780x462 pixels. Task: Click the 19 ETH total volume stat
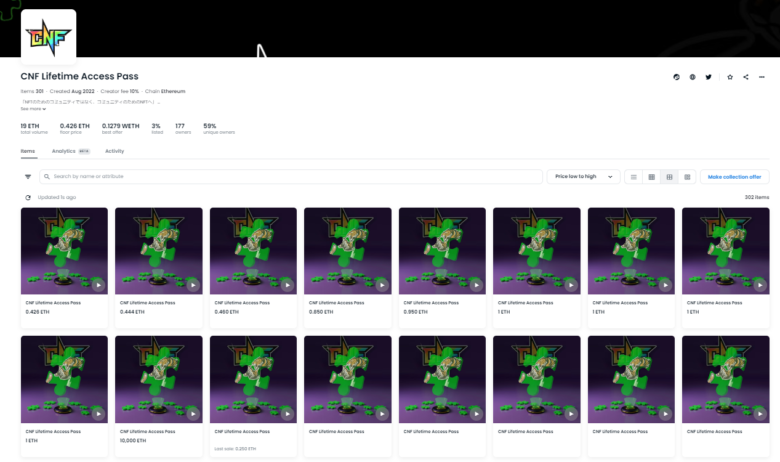click(34, 128)
